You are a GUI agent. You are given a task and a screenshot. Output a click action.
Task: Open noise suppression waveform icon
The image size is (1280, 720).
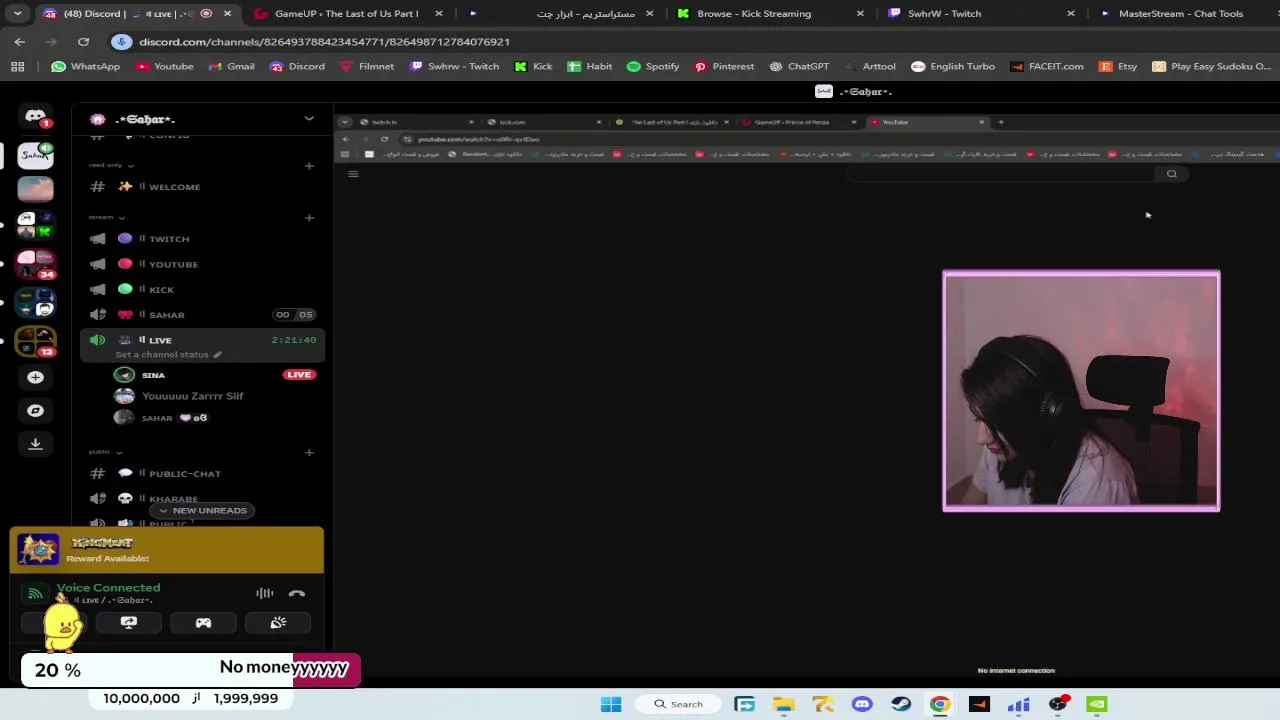coord(264,593)
